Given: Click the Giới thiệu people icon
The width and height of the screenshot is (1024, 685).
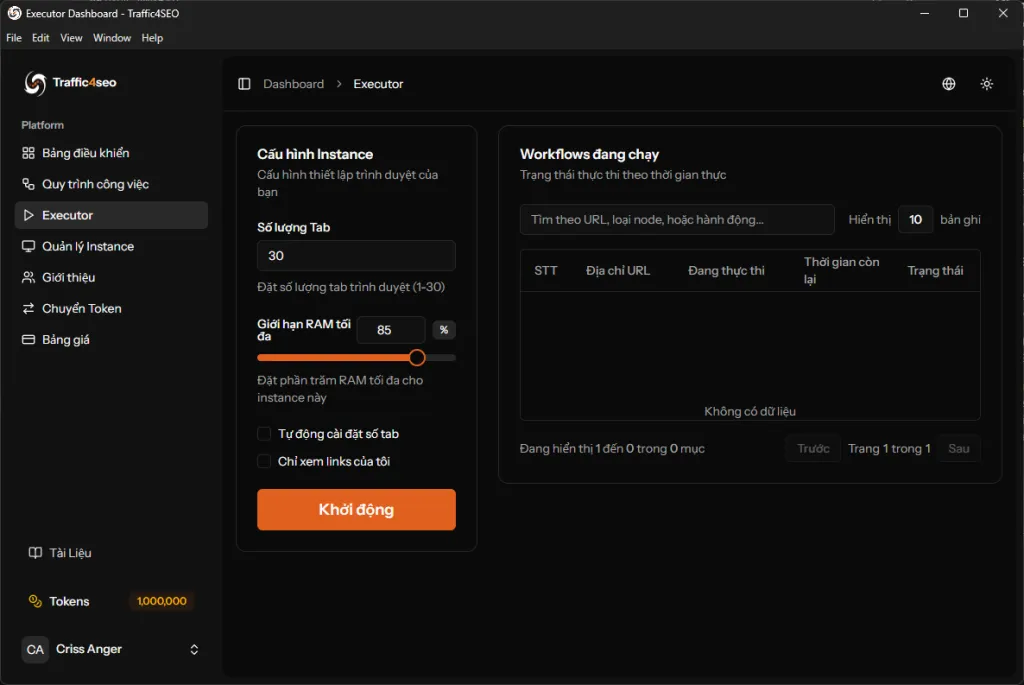Looking at the screenshot, I should (x=28, y=278).
